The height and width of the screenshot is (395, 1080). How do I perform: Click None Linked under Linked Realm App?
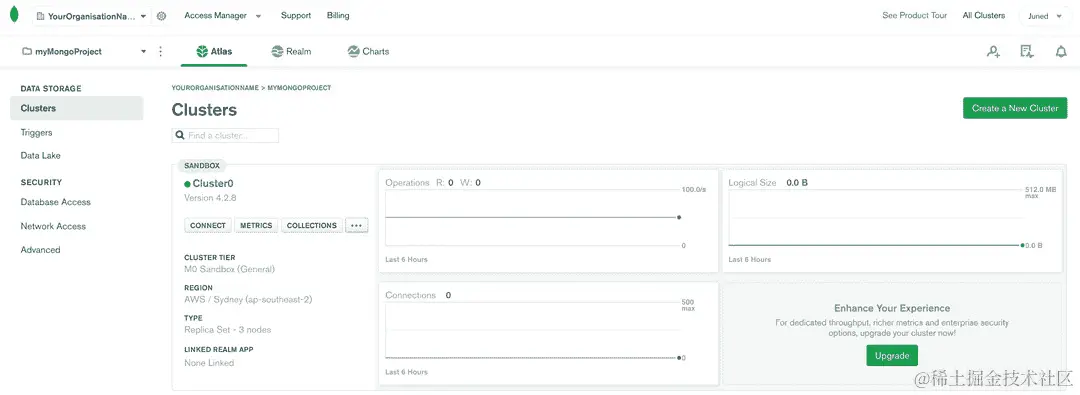pos(209,363)
